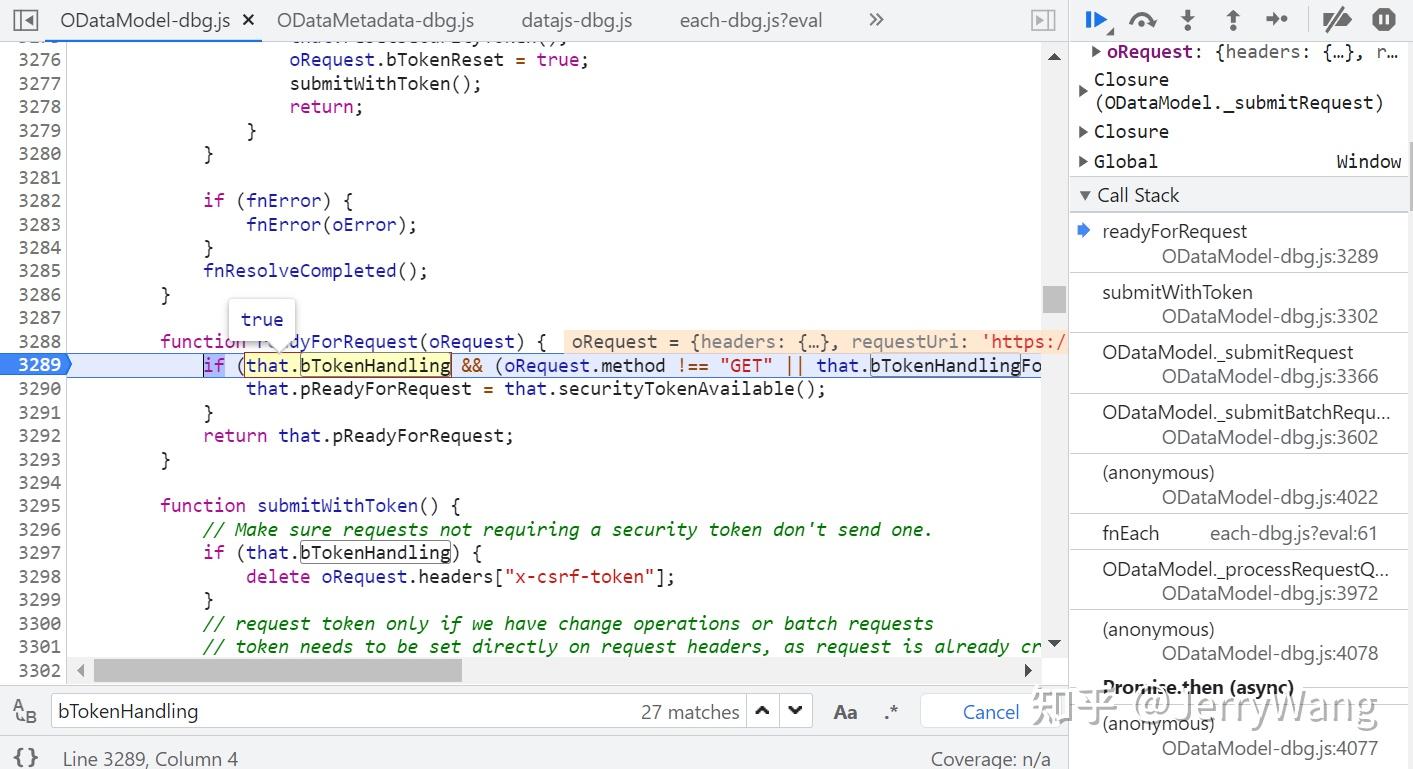1413x769 pixels.
Task: Select readyForRequest call stack frame
Action: [x=1240, y=243]
